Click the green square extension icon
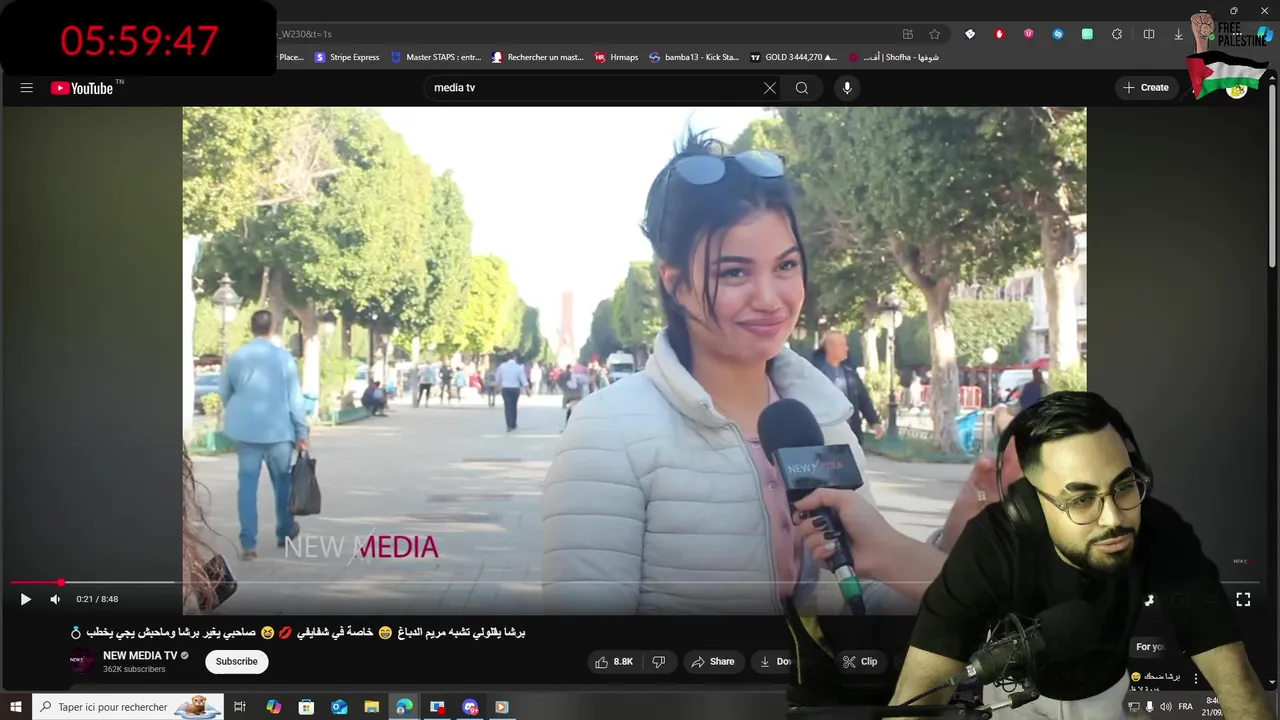 point(1087,34)
